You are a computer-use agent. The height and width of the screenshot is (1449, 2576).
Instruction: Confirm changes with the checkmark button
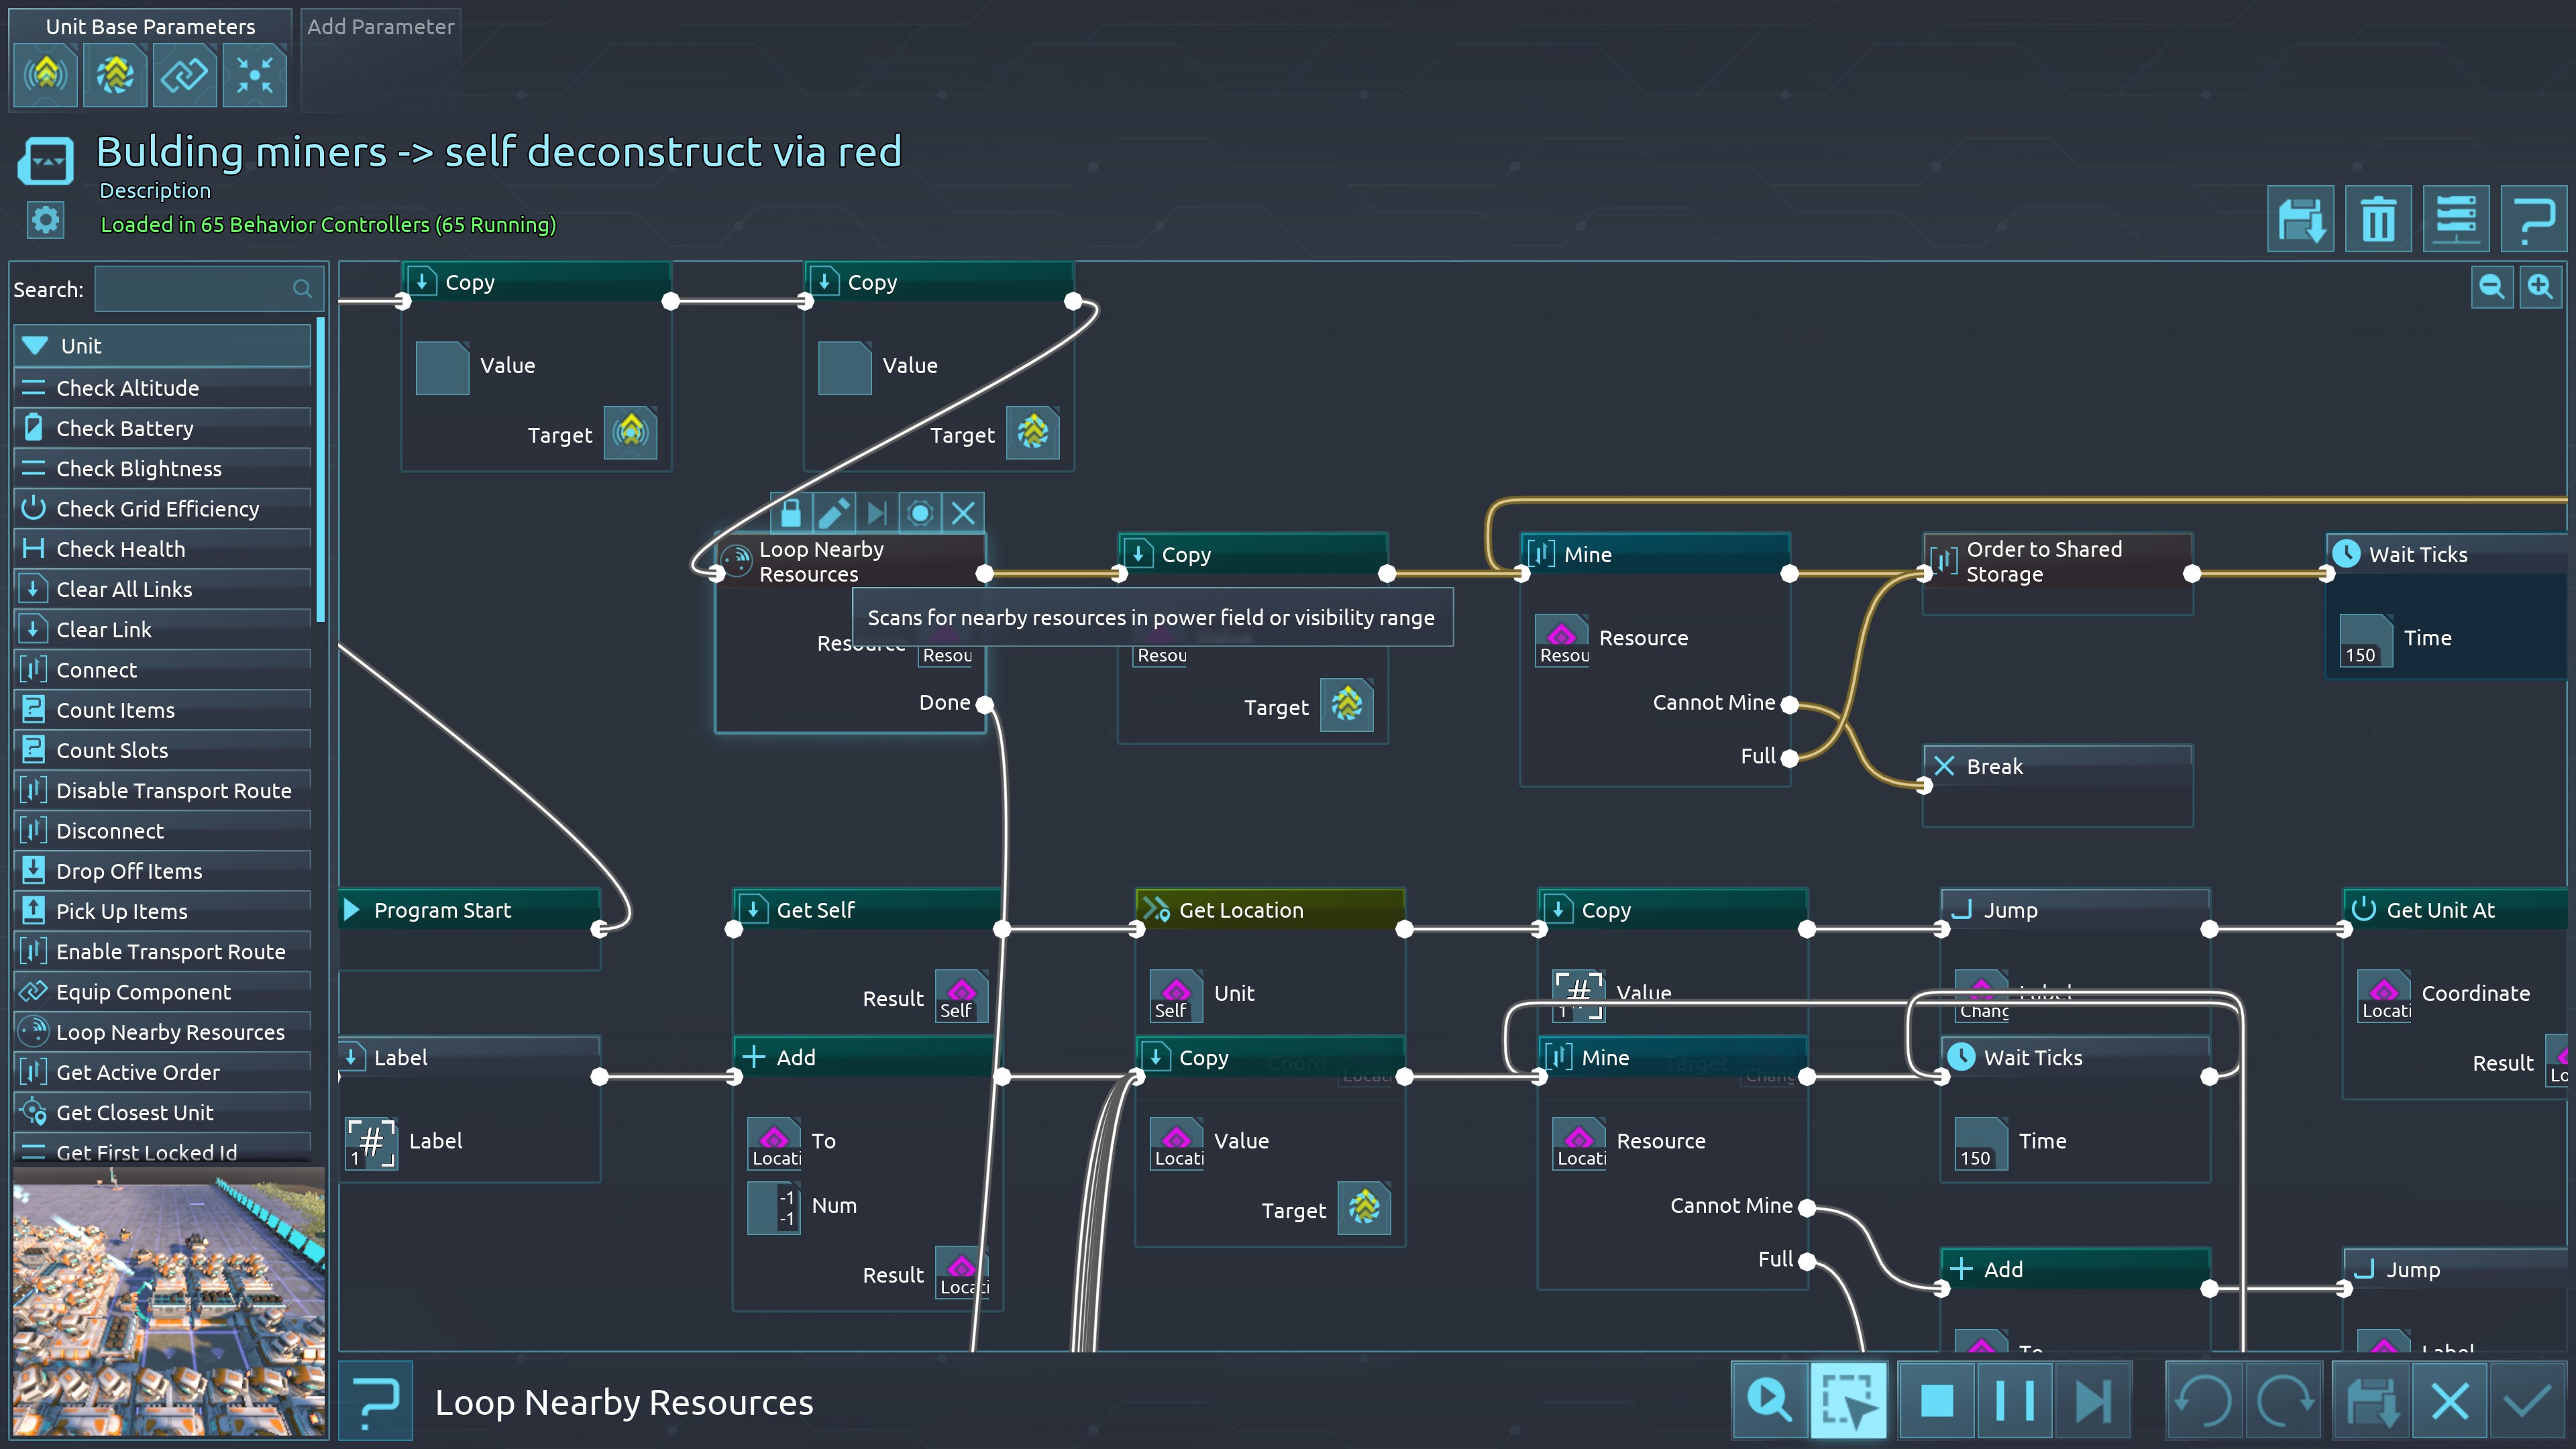click(2526, 1400)
